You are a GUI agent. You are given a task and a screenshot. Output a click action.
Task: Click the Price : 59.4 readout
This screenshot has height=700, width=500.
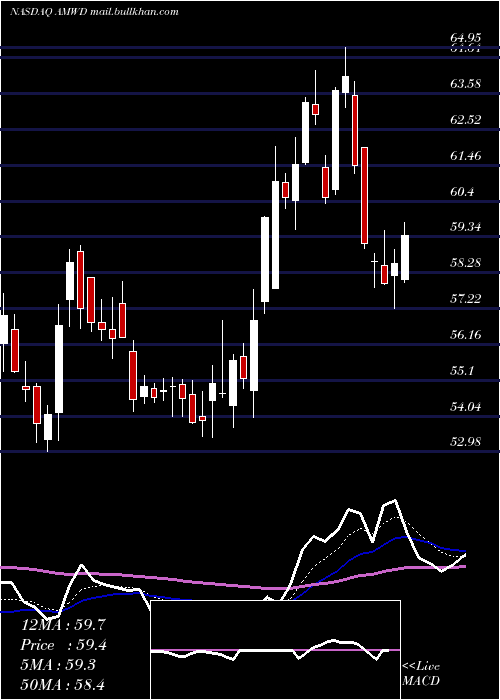(x=63, y=645)
